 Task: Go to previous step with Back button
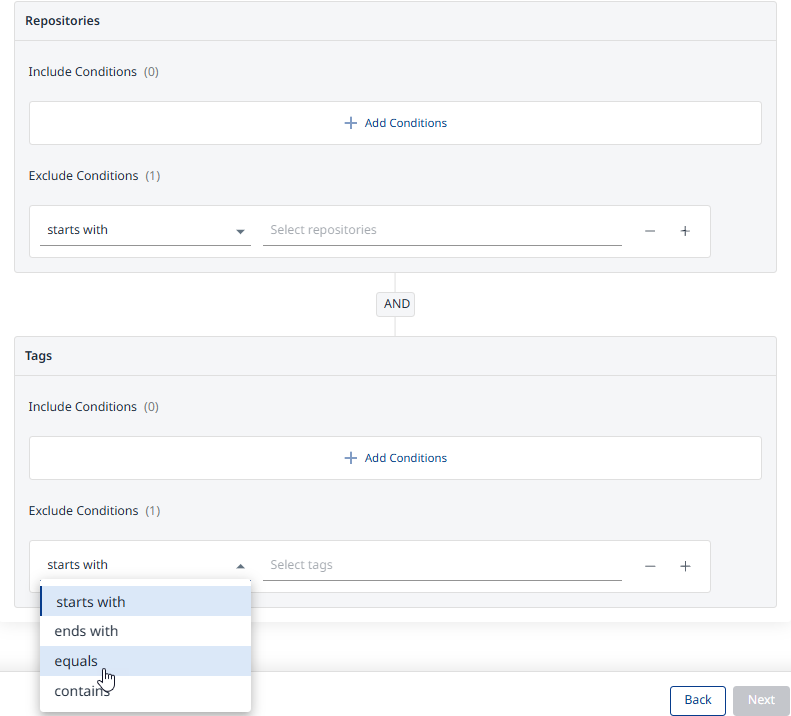click(697, 700)
